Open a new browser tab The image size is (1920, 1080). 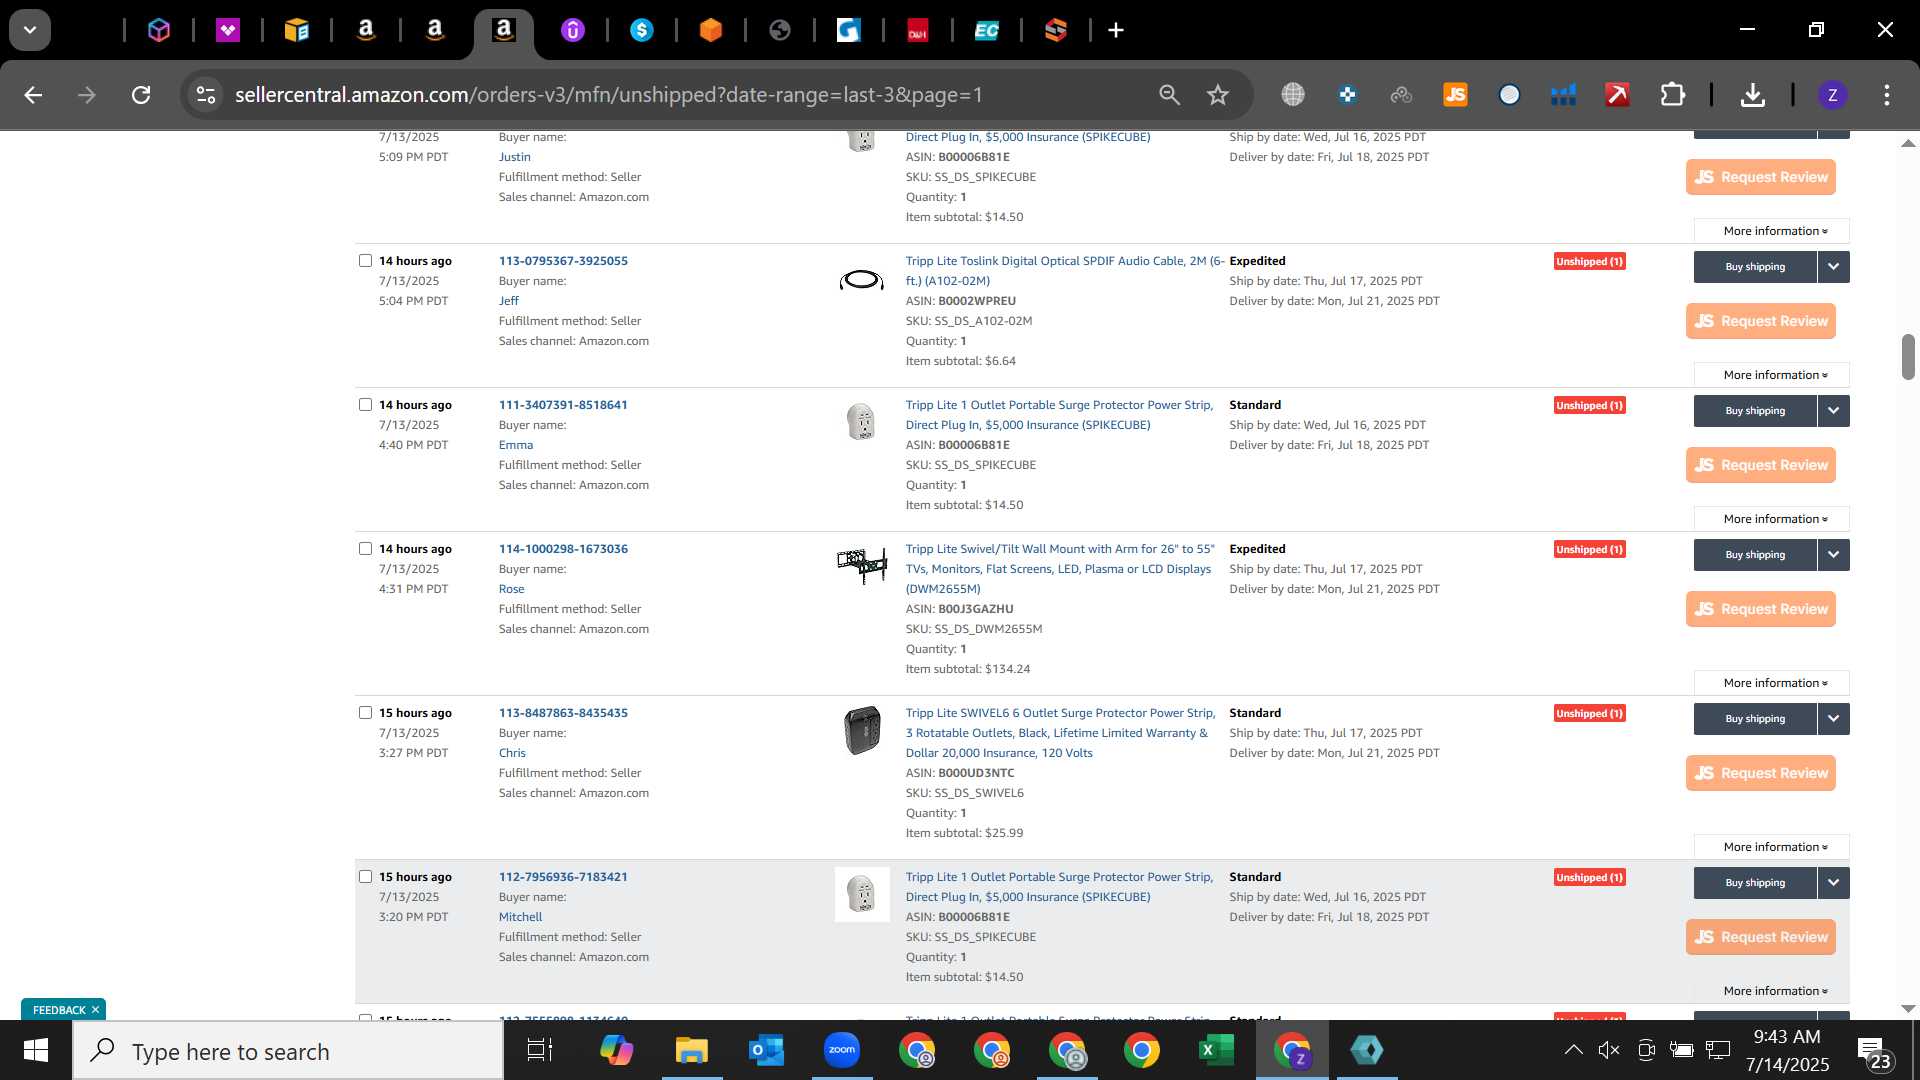click(1116, 30)
